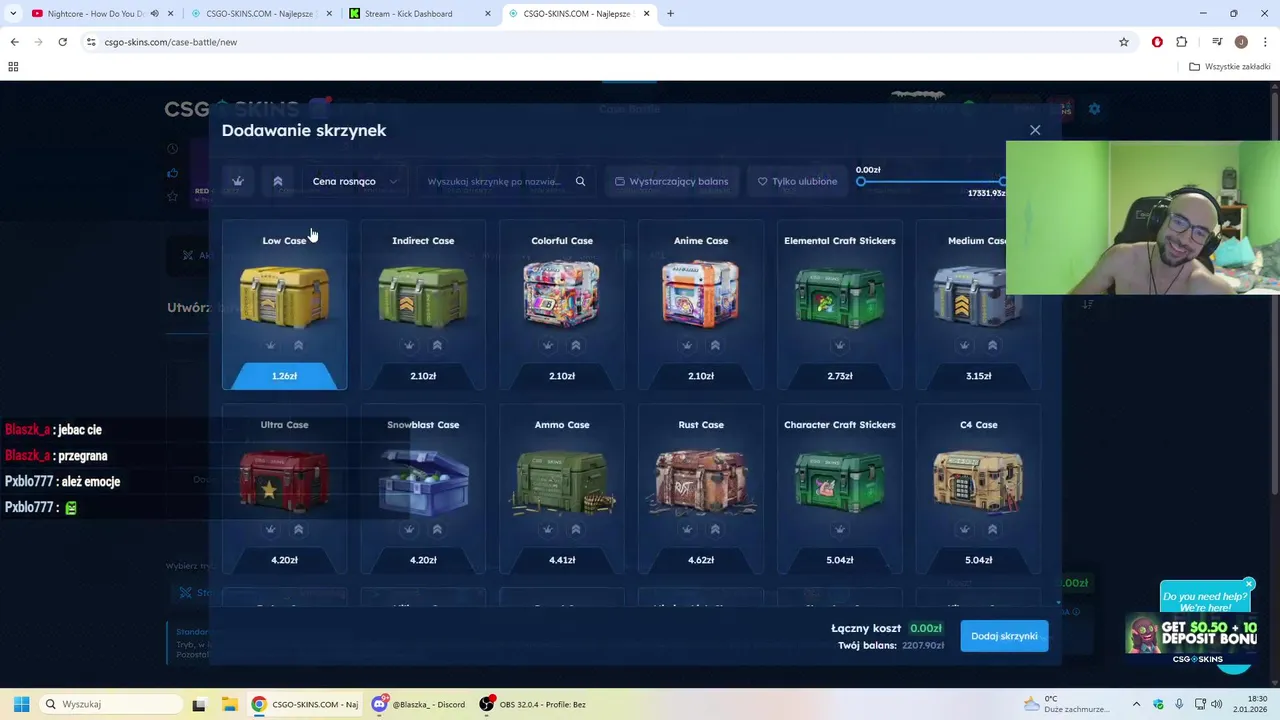Open the browser extensions puzzle icon
1280x720 pixels.
1182,42
